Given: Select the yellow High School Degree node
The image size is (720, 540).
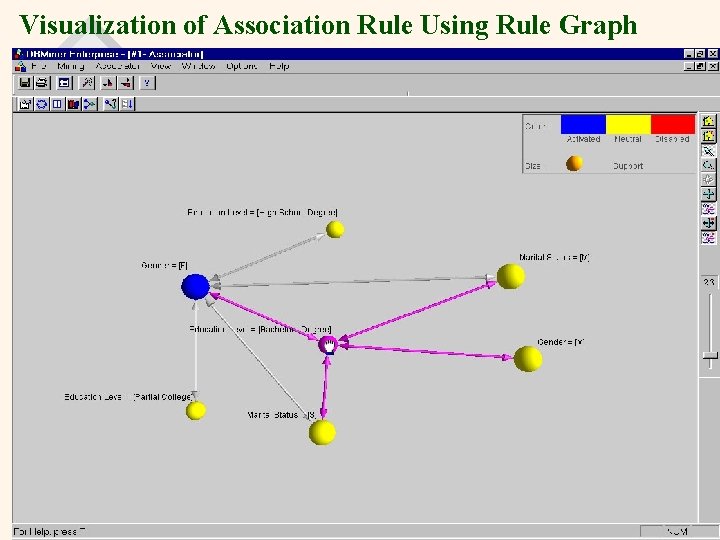Looking at the screenshot, I should (x=335, y=229).
